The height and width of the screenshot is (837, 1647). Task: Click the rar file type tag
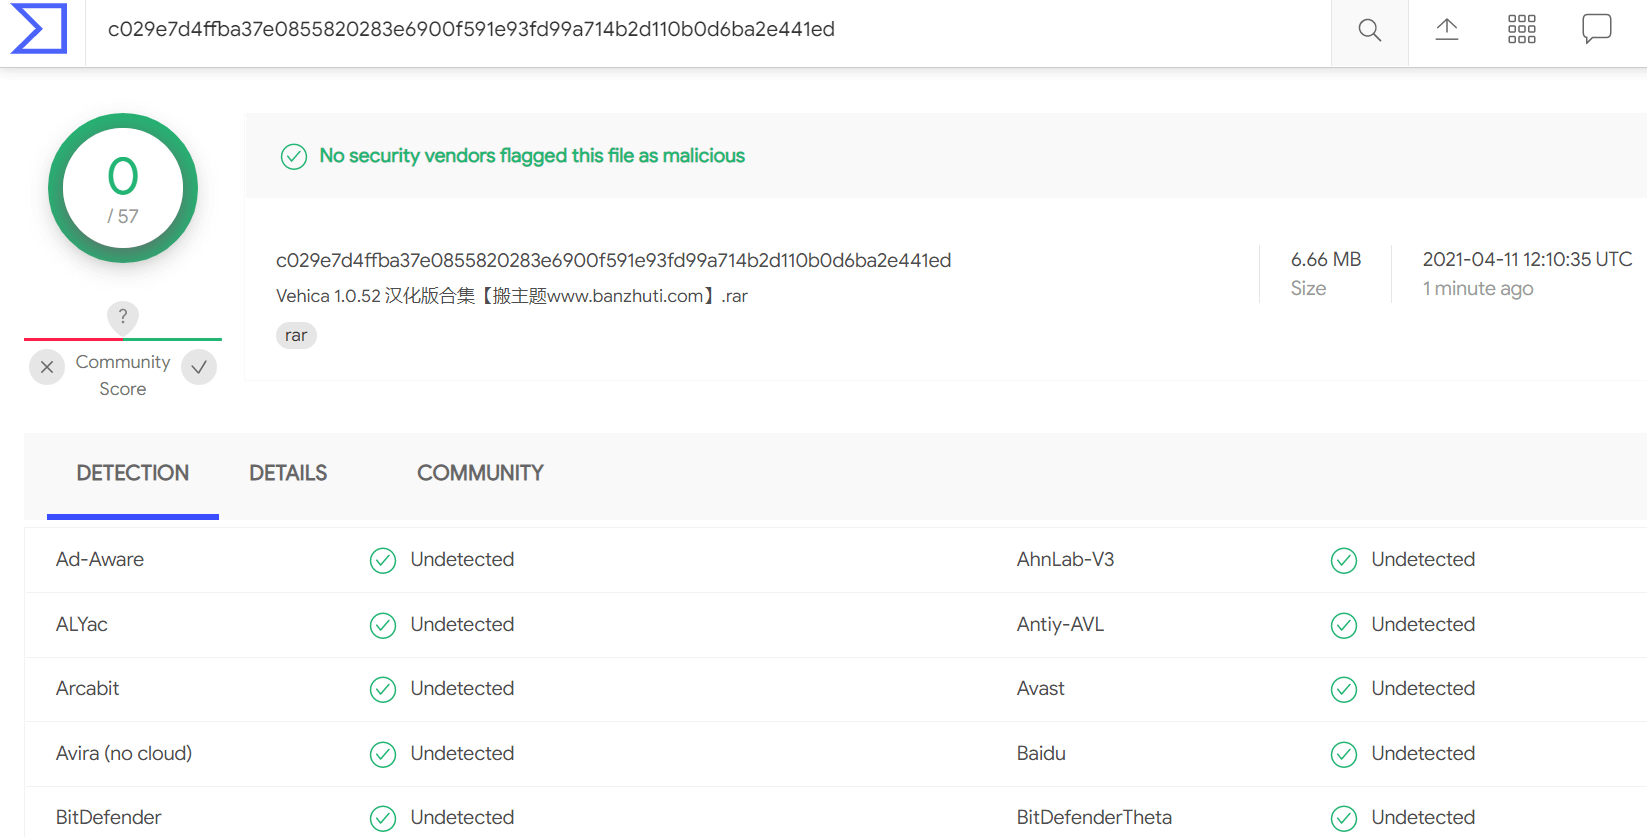(x=296, y=335)
